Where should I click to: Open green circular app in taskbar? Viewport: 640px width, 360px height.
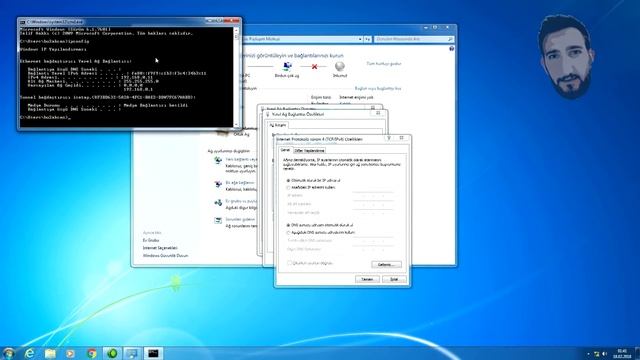[112, 353]
